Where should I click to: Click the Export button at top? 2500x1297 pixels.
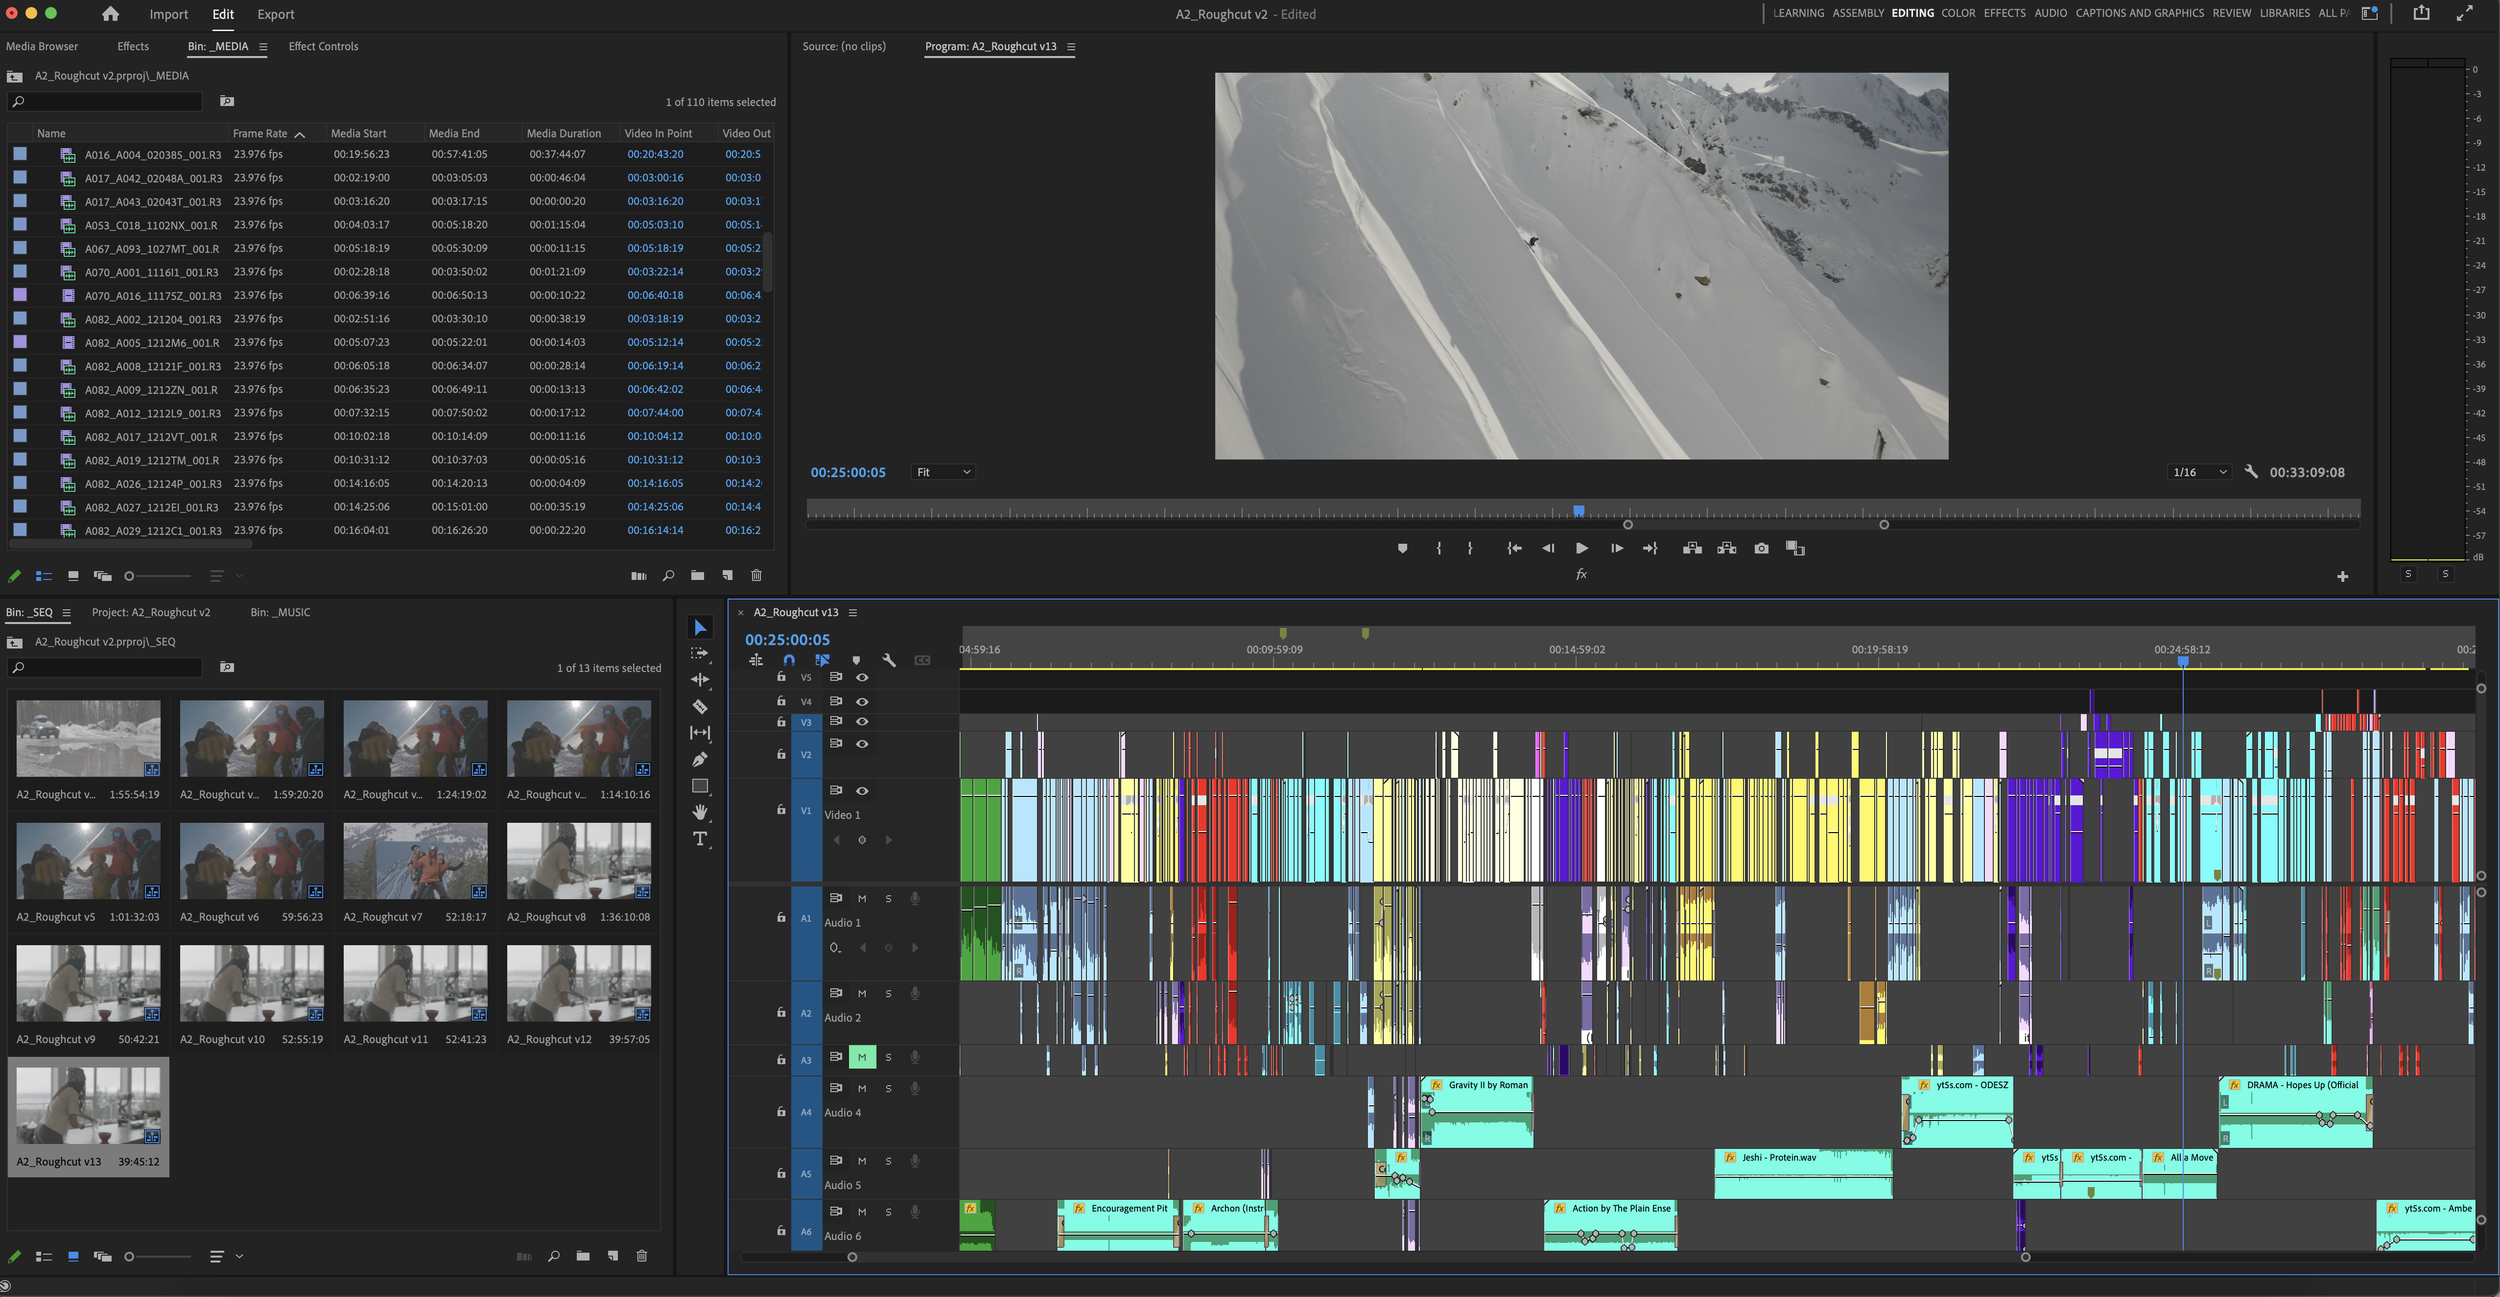(275, 14)
